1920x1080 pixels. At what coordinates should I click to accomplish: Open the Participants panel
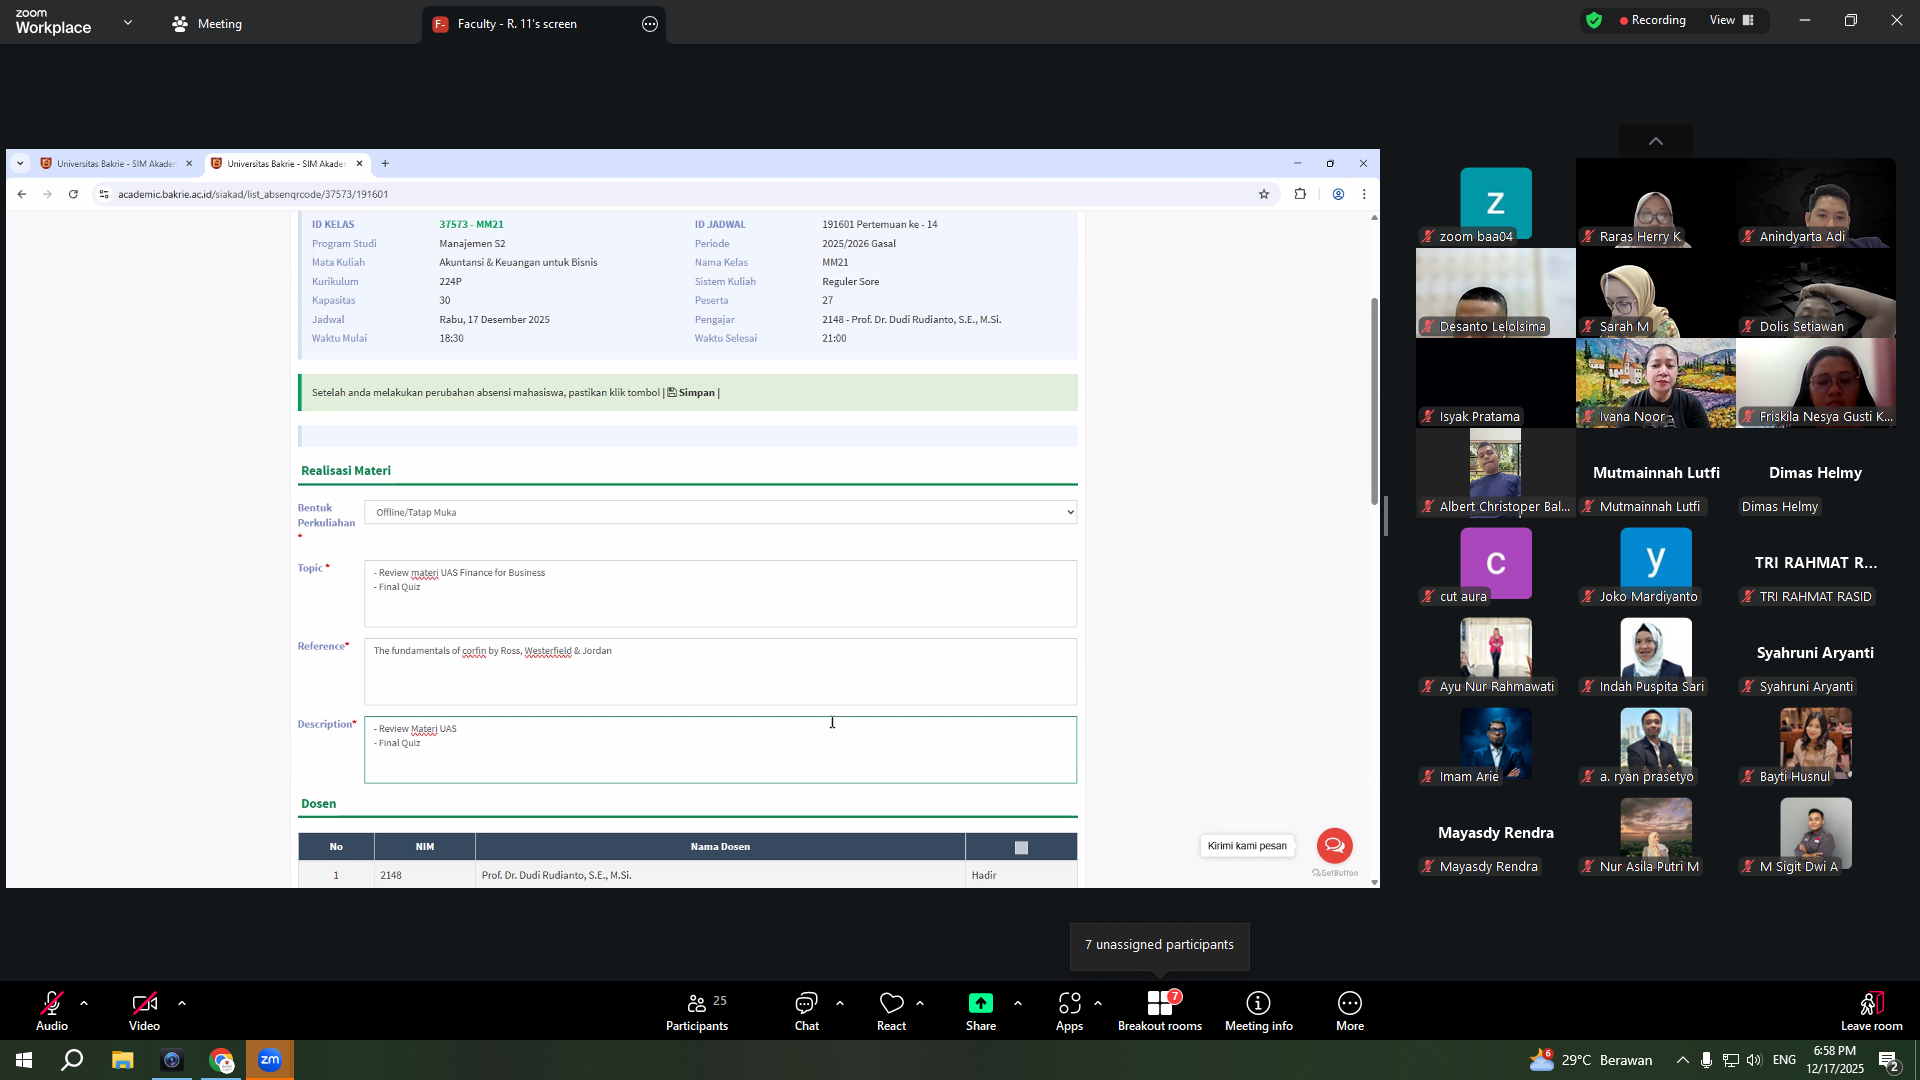[x=697, y=1010]
